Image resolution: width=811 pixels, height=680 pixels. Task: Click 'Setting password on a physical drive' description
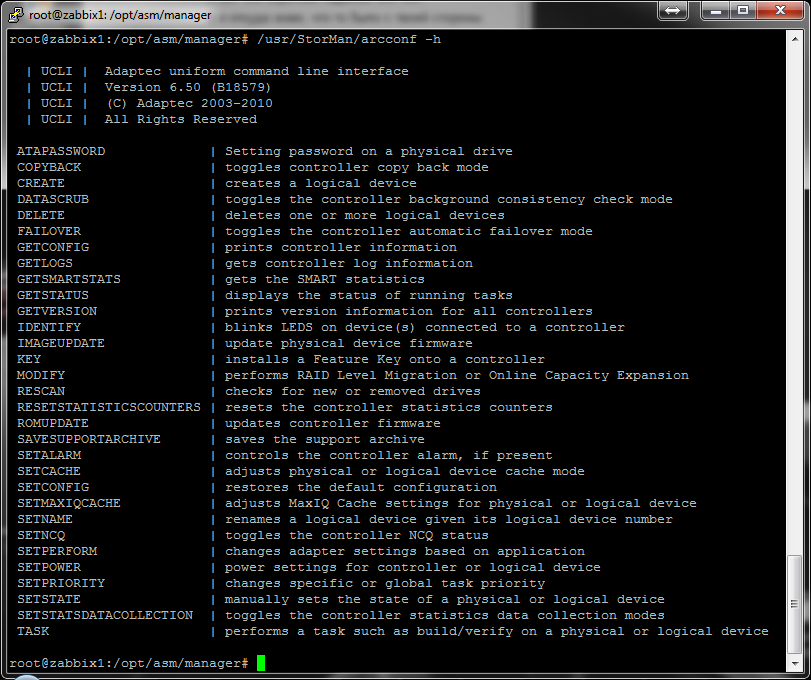[369, 152]
